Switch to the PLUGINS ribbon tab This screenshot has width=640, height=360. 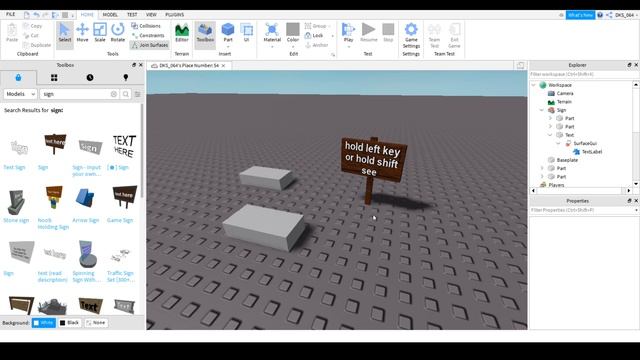pyautogui.click(x=175, y=14)
